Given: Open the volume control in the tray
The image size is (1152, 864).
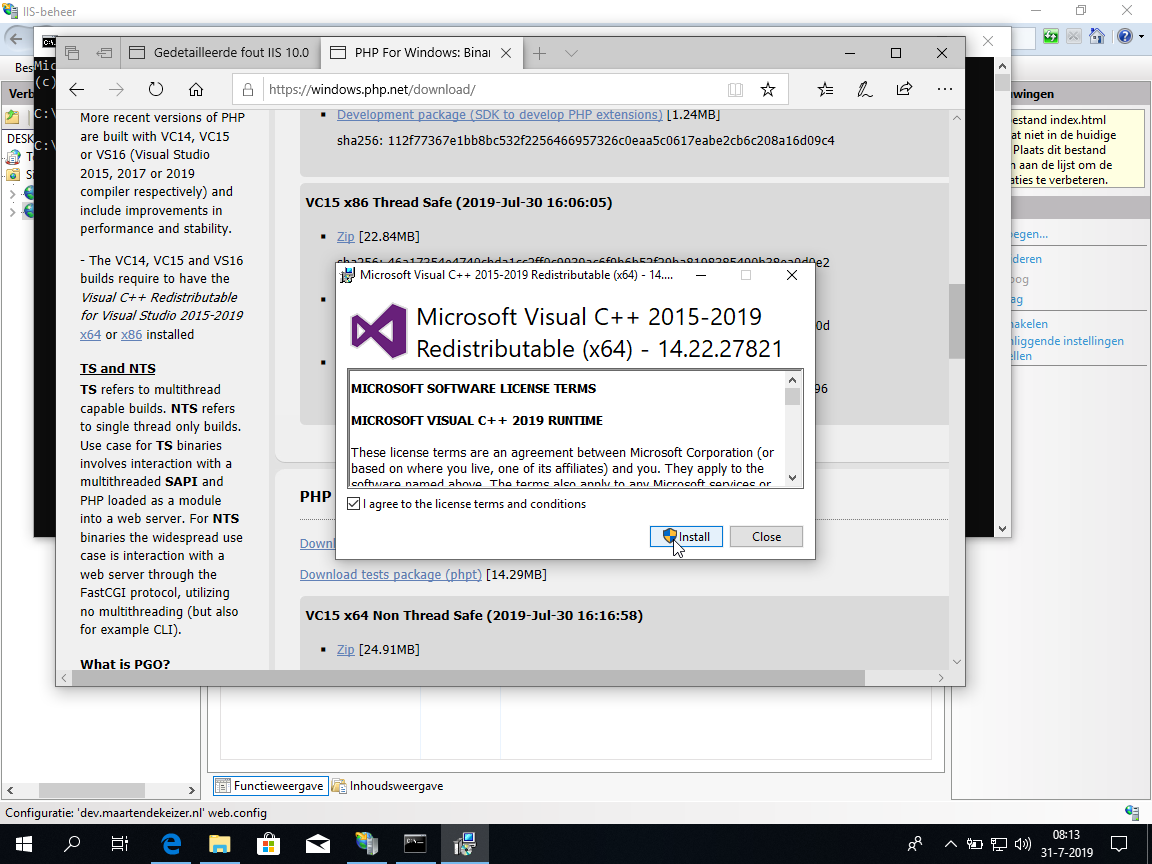Looking at the screenshot, I should pyautogui.click(x=1022, y=844).
